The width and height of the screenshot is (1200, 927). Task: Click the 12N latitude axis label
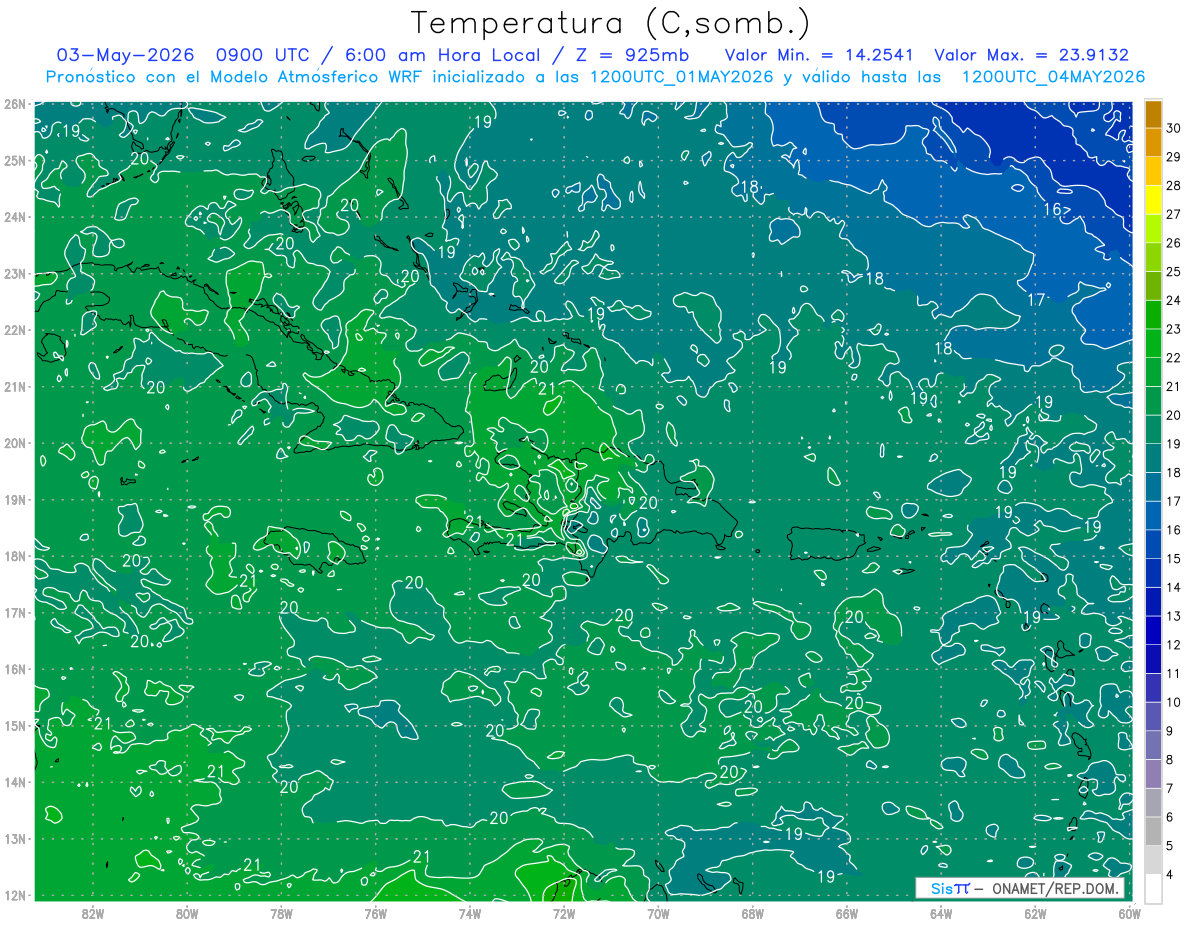pos(15,895)
